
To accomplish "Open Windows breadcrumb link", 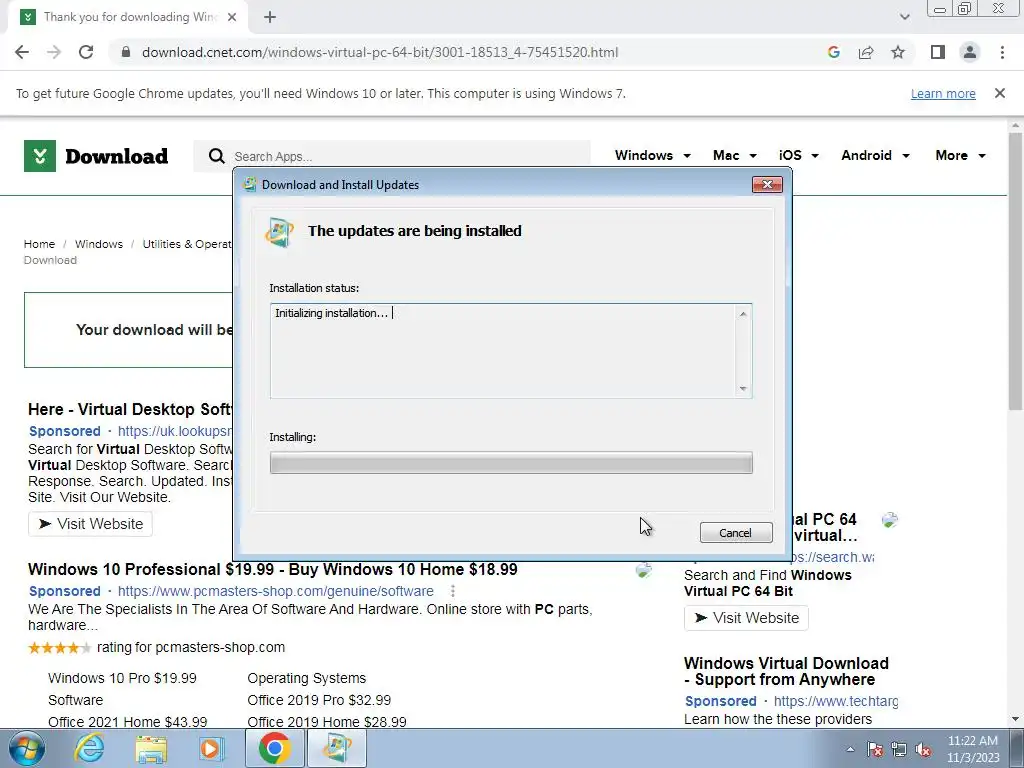I will (99, 244).
